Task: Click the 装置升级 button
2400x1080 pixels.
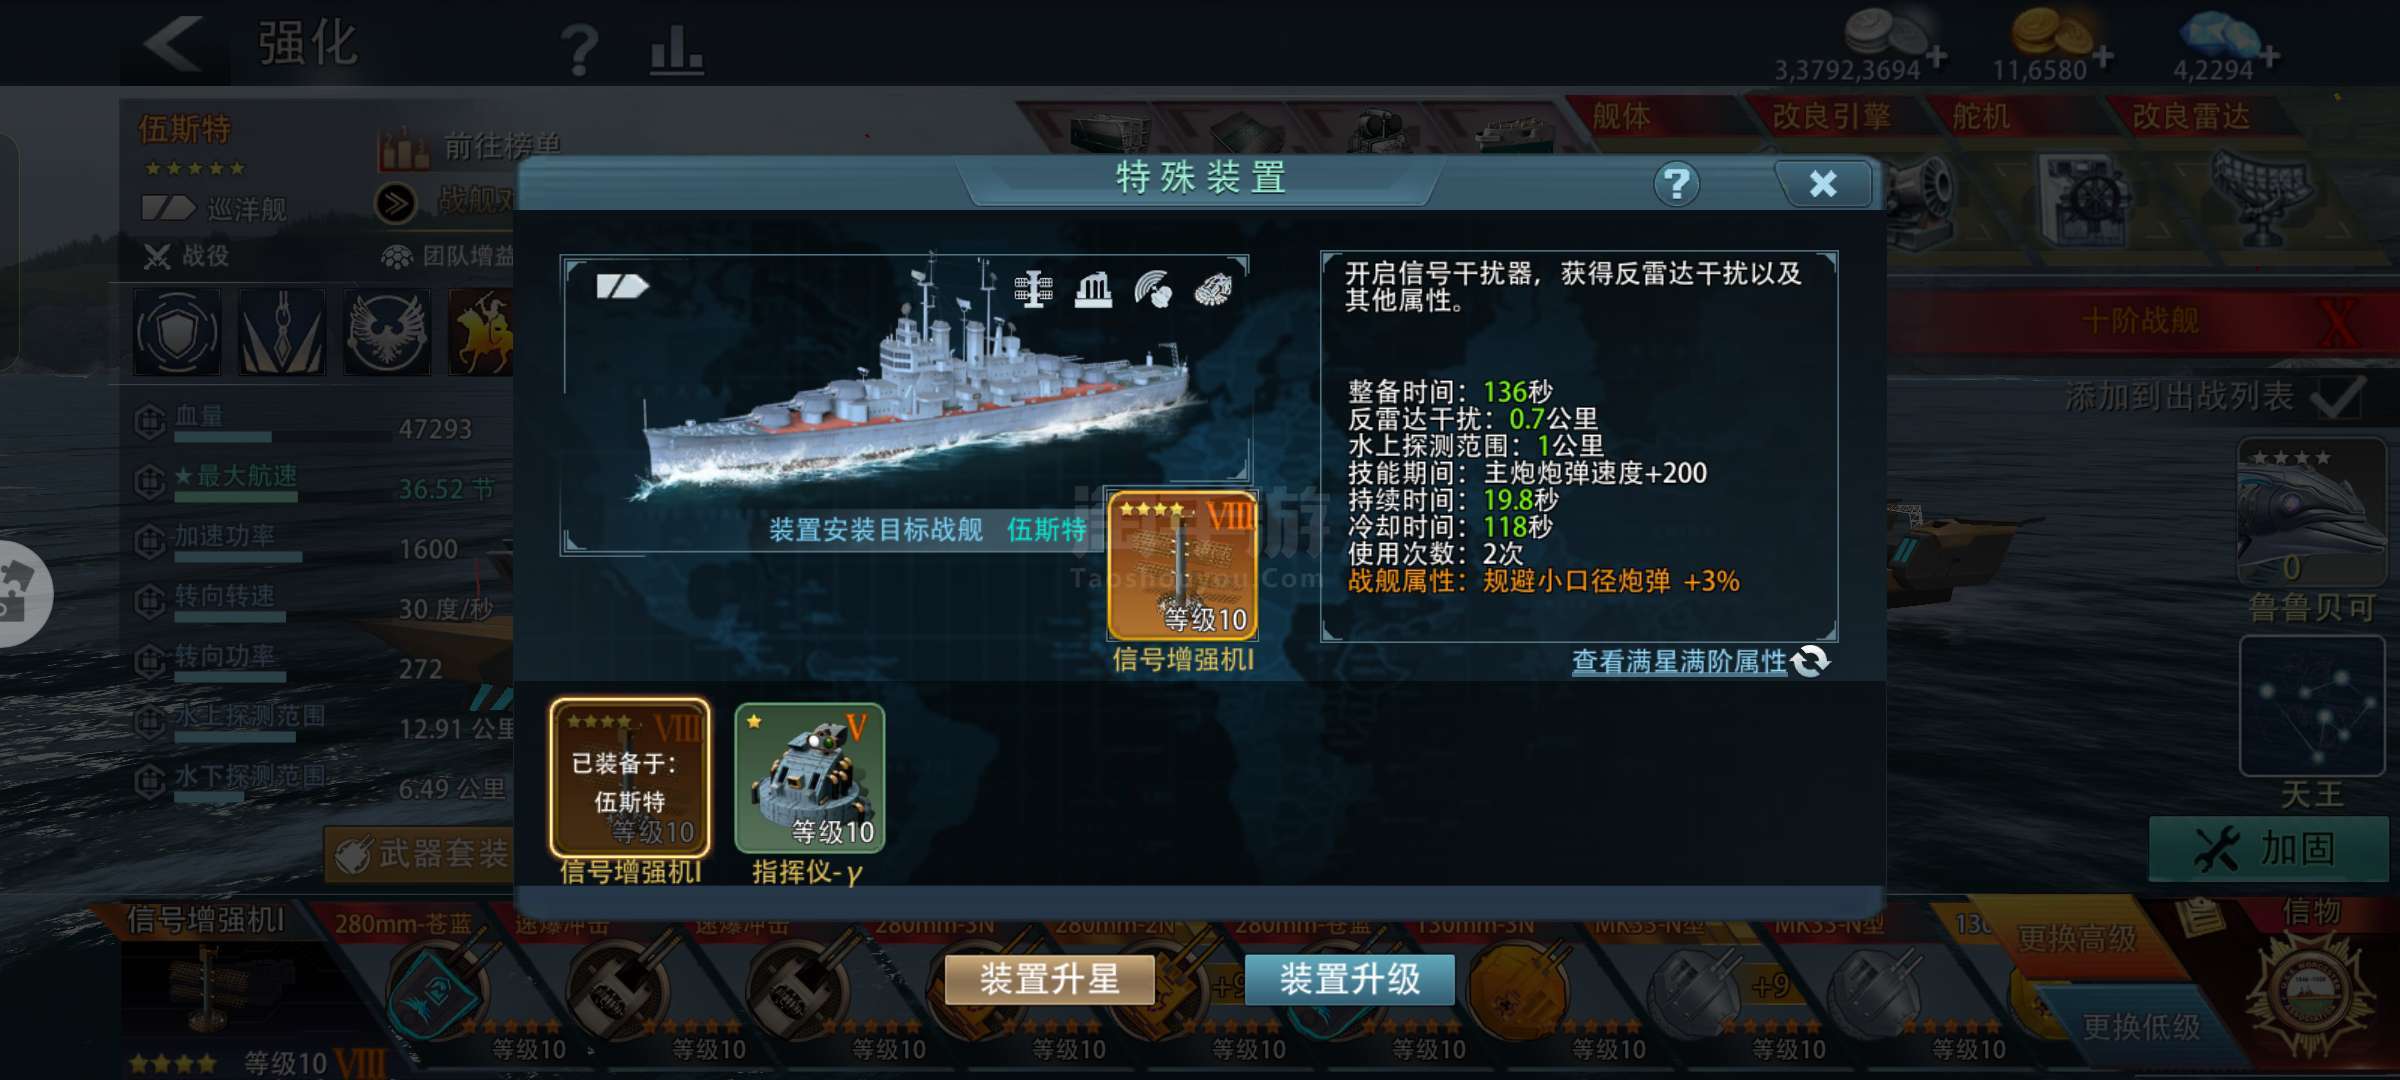Action: [x=1350, y=979]
